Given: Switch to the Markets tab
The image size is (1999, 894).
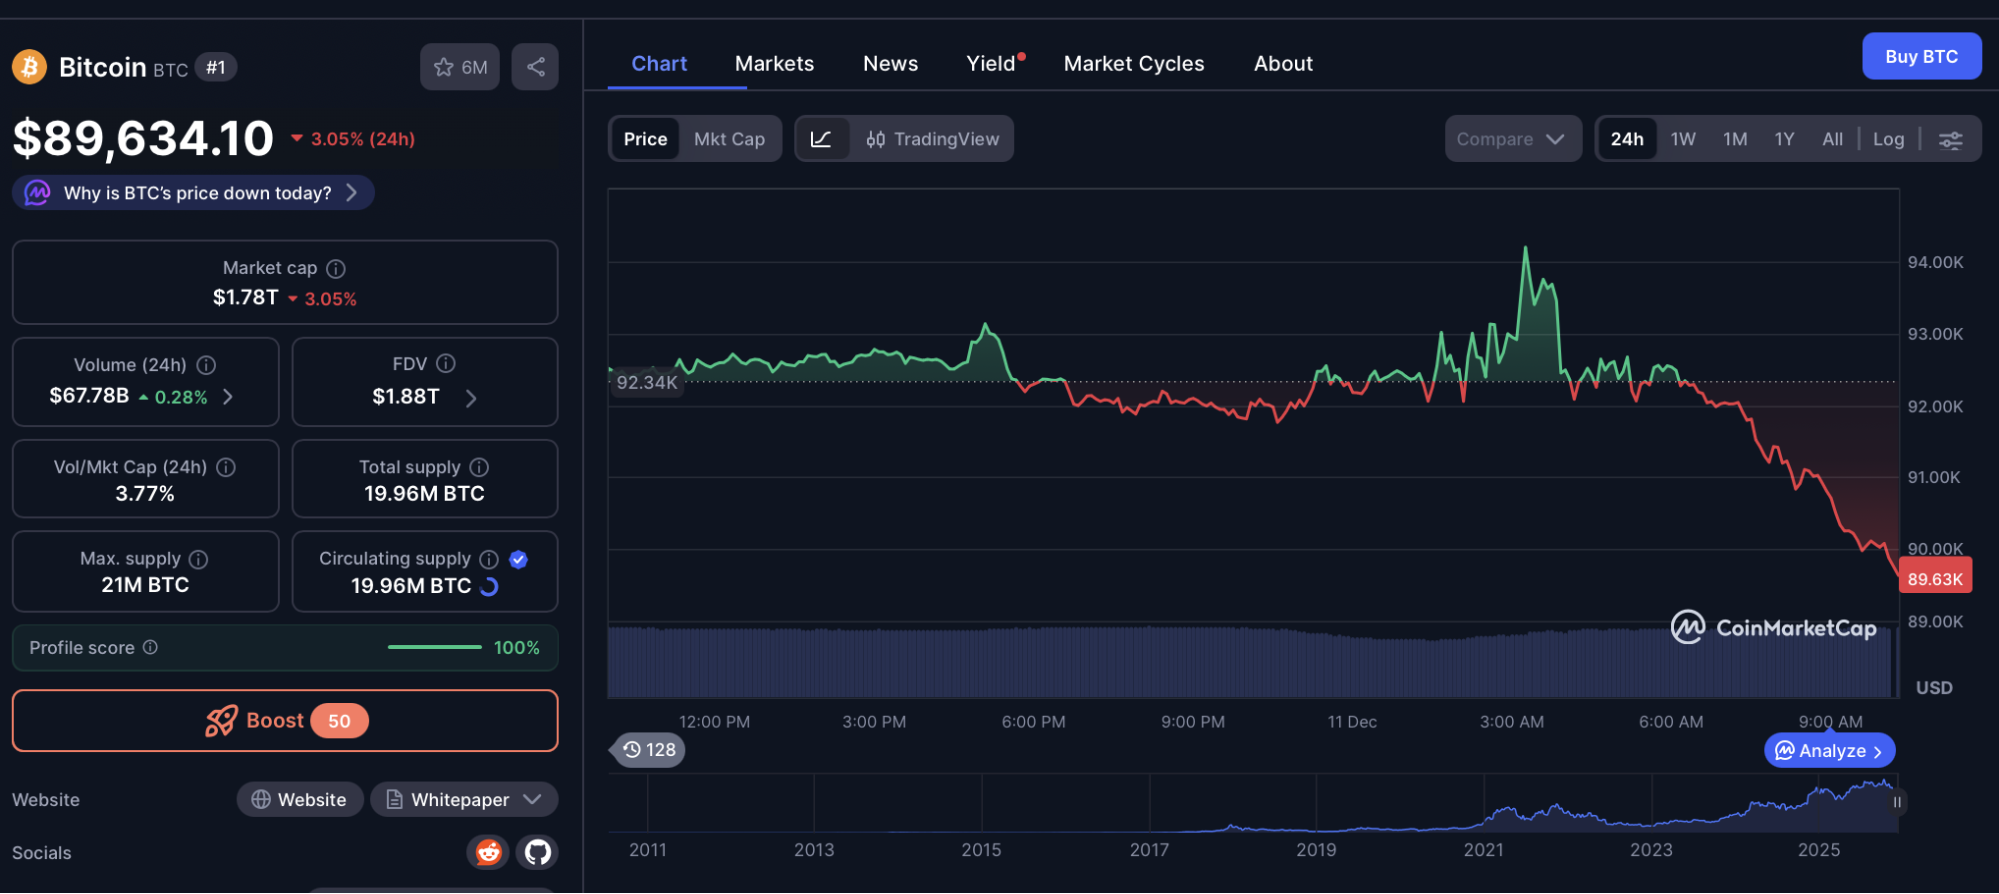Looking at the screenshot, I should 774,64.
